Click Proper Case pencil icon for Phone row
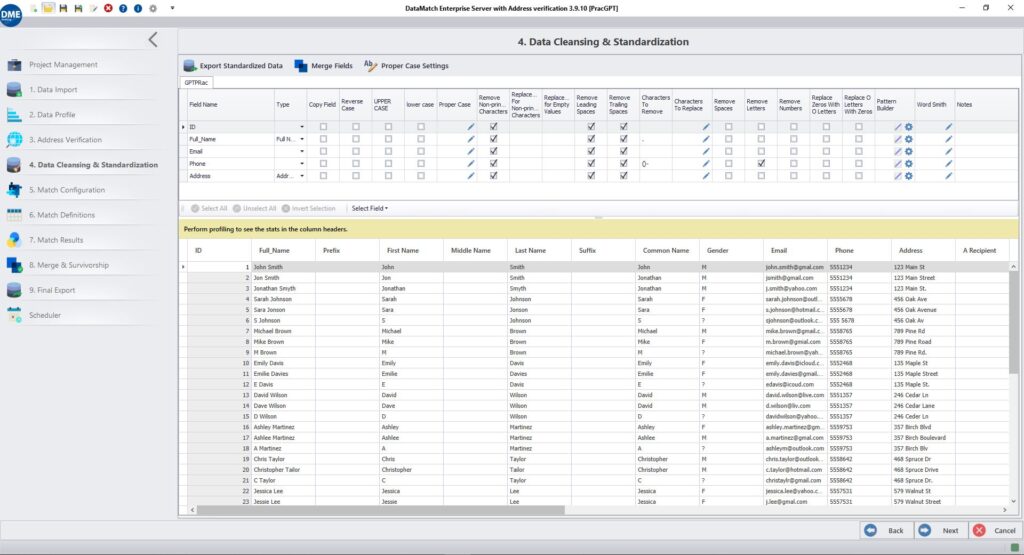1024x555 pixels. pos(471,163)
